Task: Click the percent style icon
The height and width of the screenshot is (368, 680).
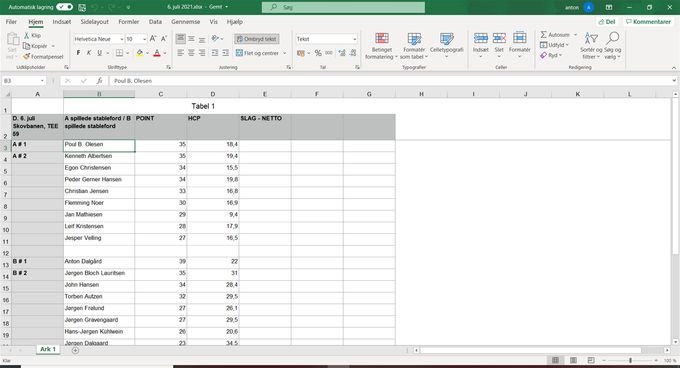Action: [318, 53]
